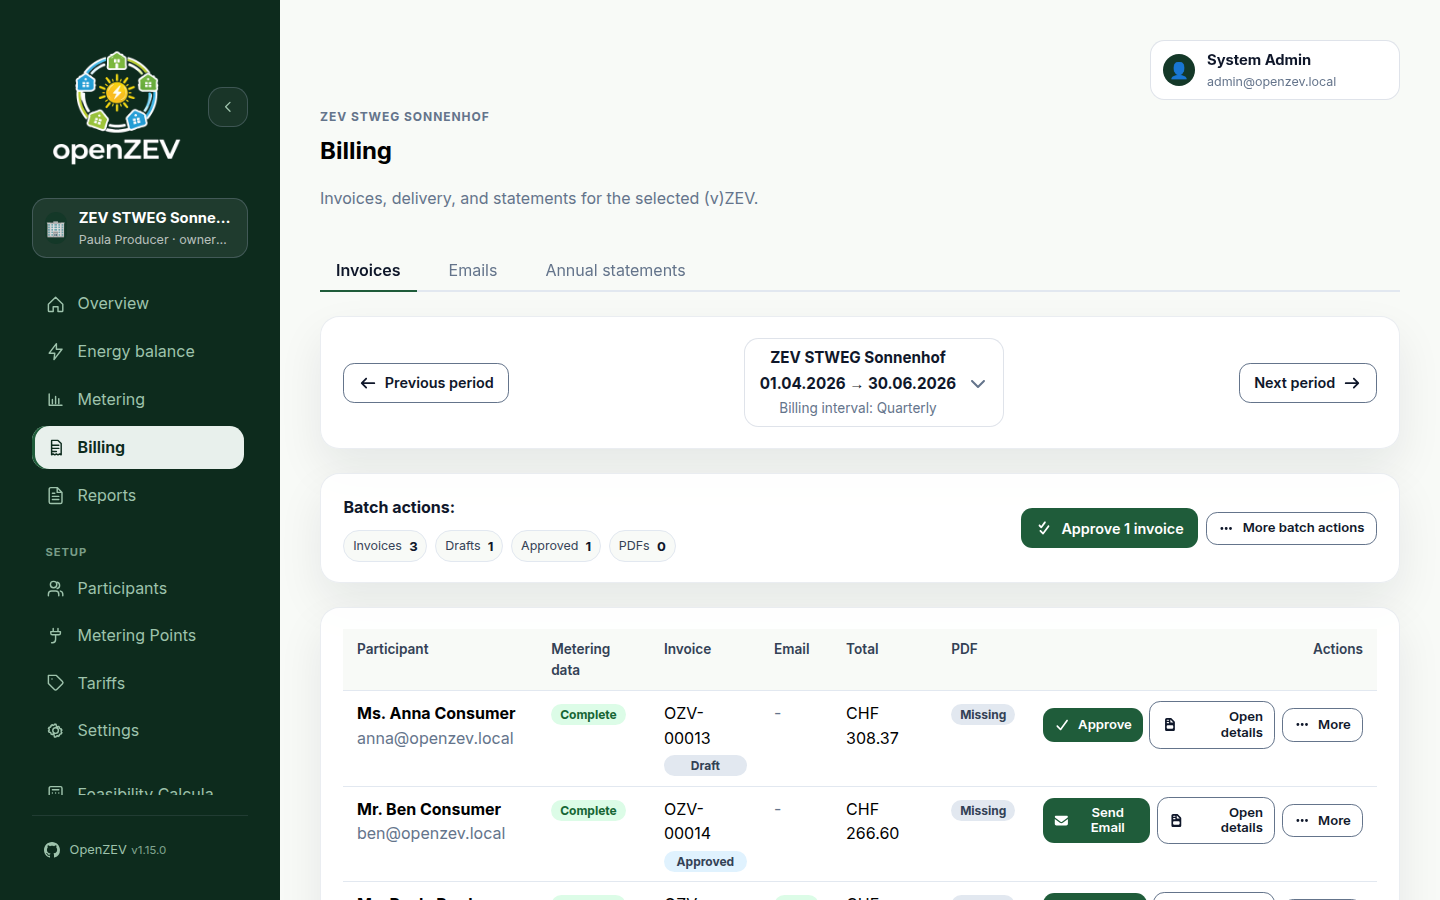
Task: Click the ellipsis icon in More batch actions
Action: pos(1226,528)
